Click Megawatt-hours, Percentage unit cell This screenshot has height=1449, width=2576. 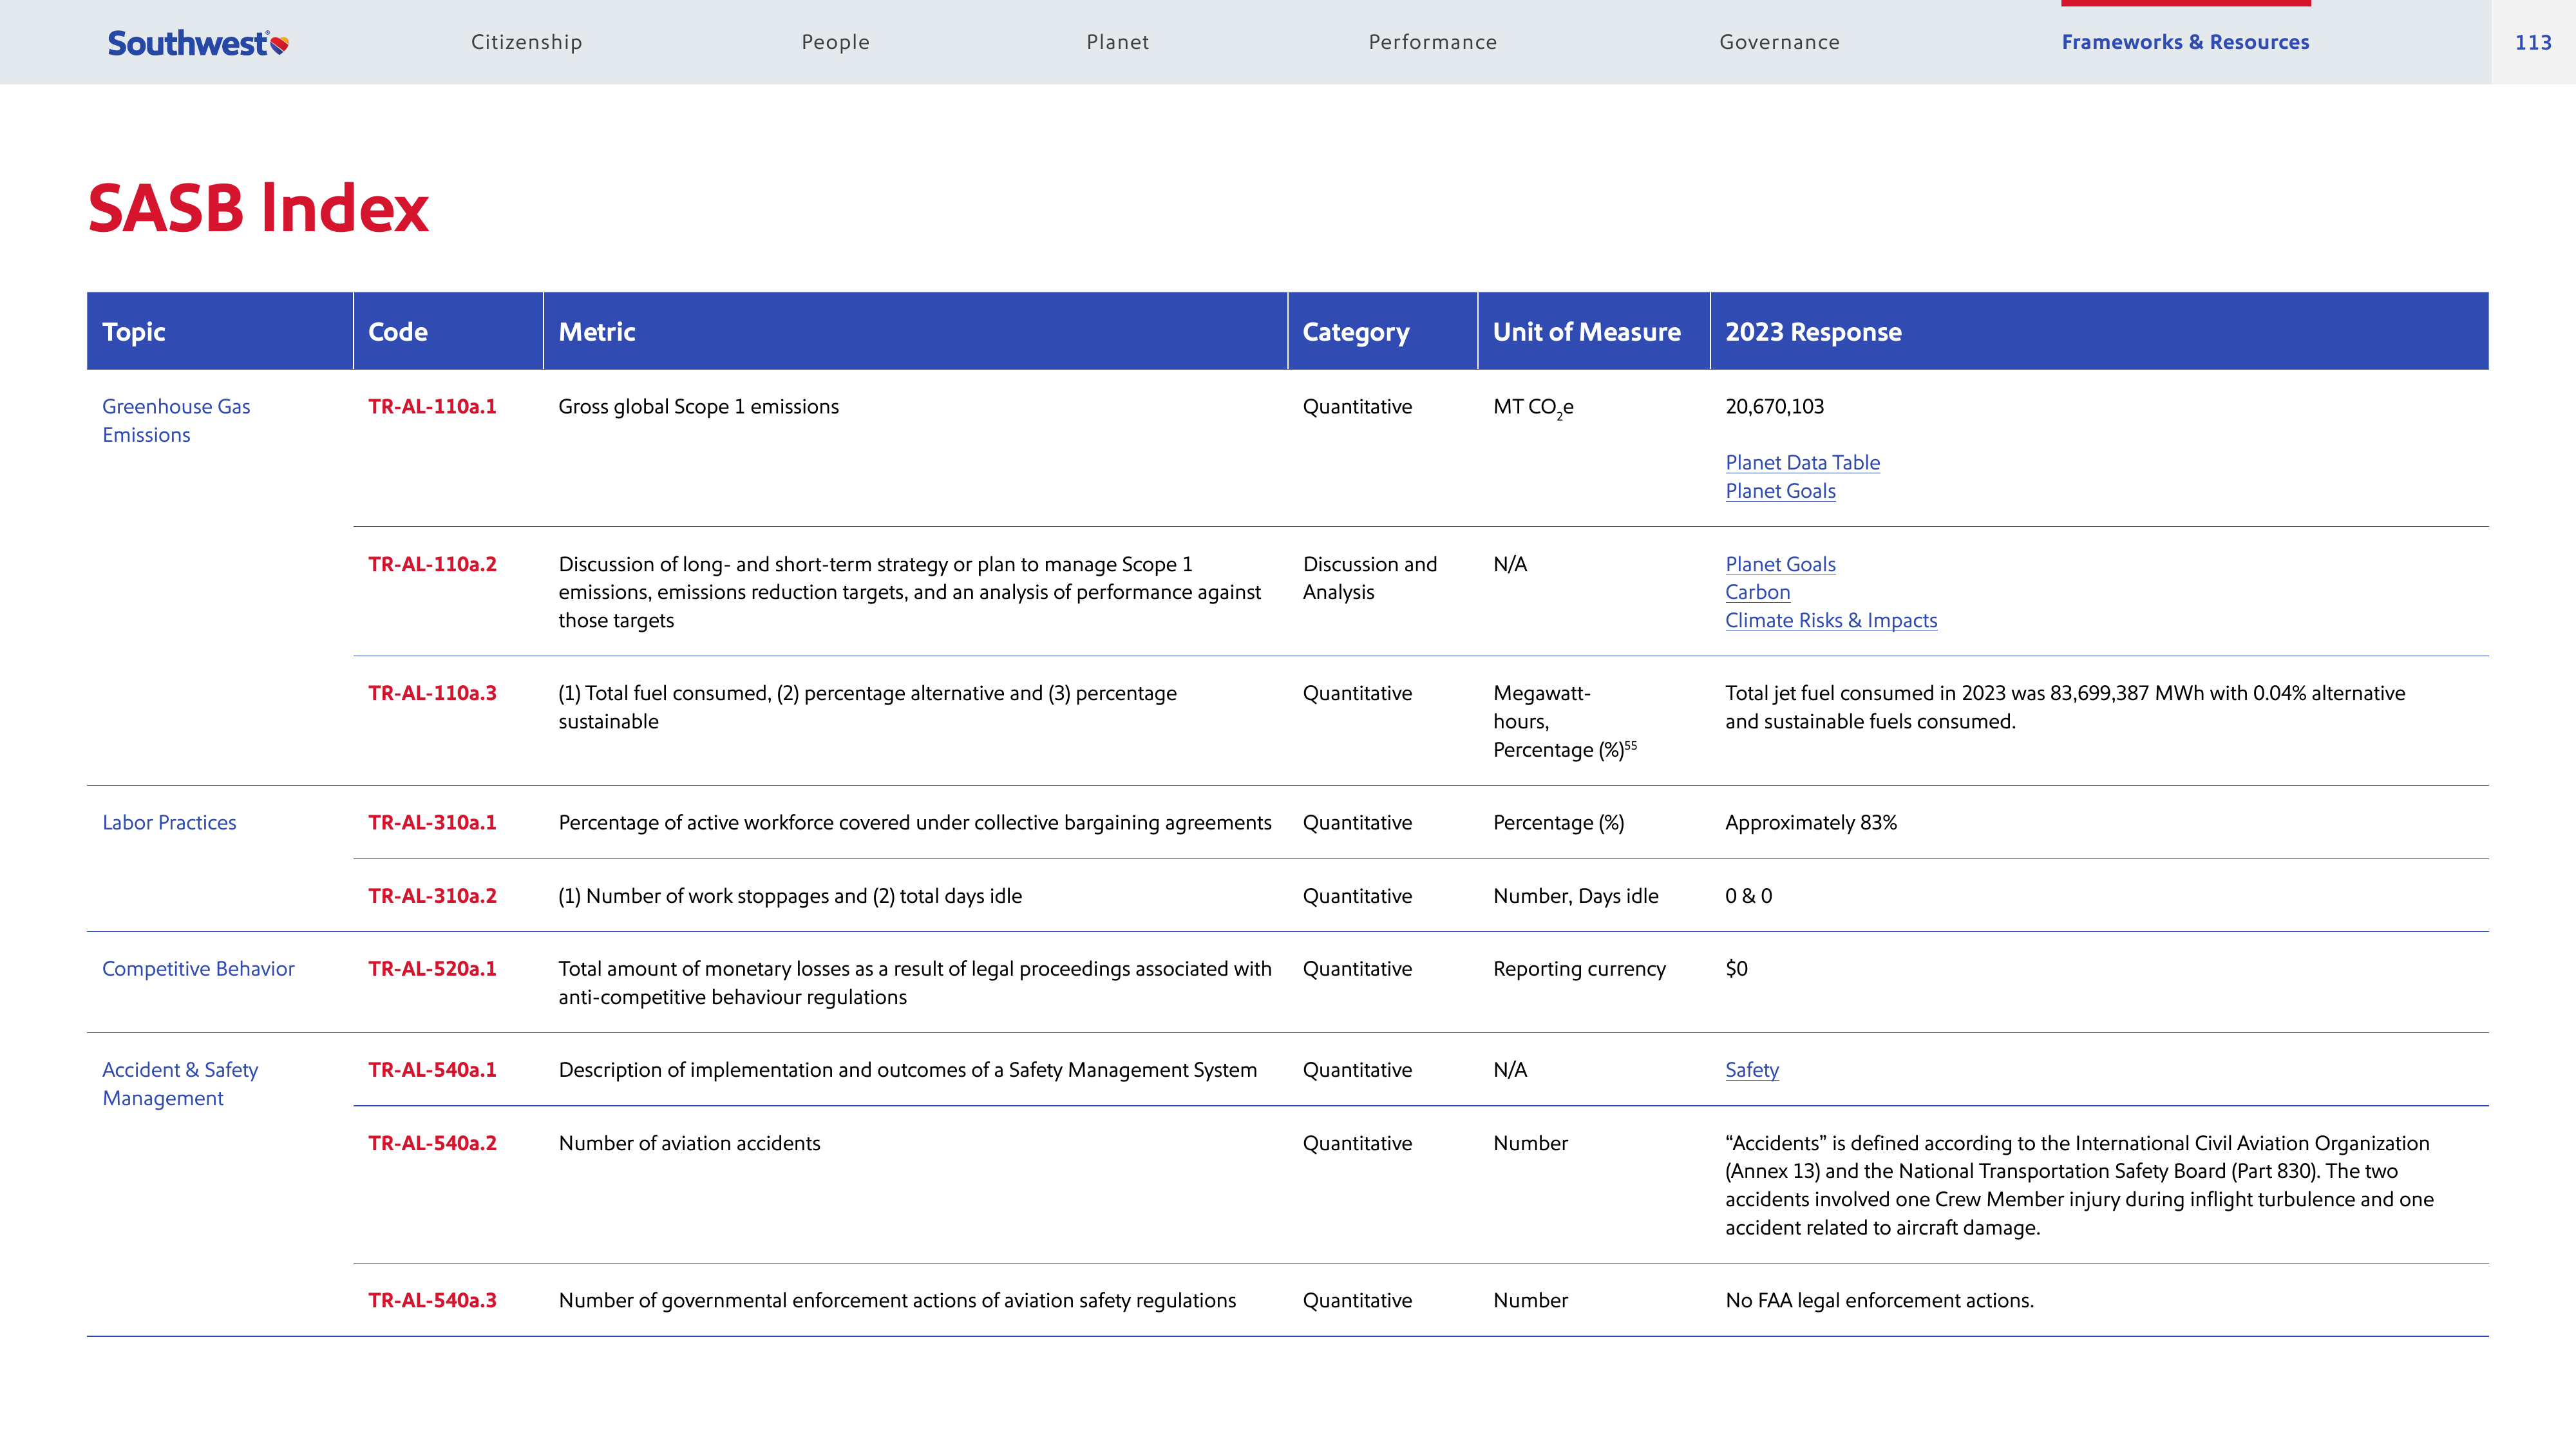click(x=1565, y=721)
